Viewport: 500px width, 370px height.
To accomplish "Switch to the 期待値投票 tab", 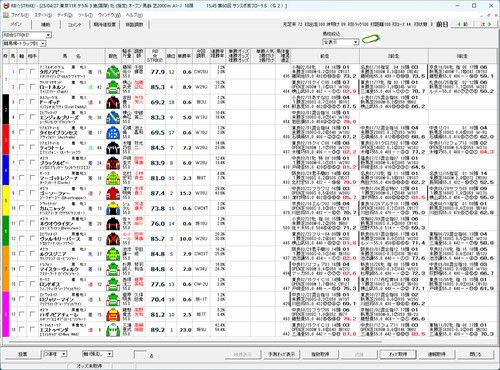I will pos(105,24).
